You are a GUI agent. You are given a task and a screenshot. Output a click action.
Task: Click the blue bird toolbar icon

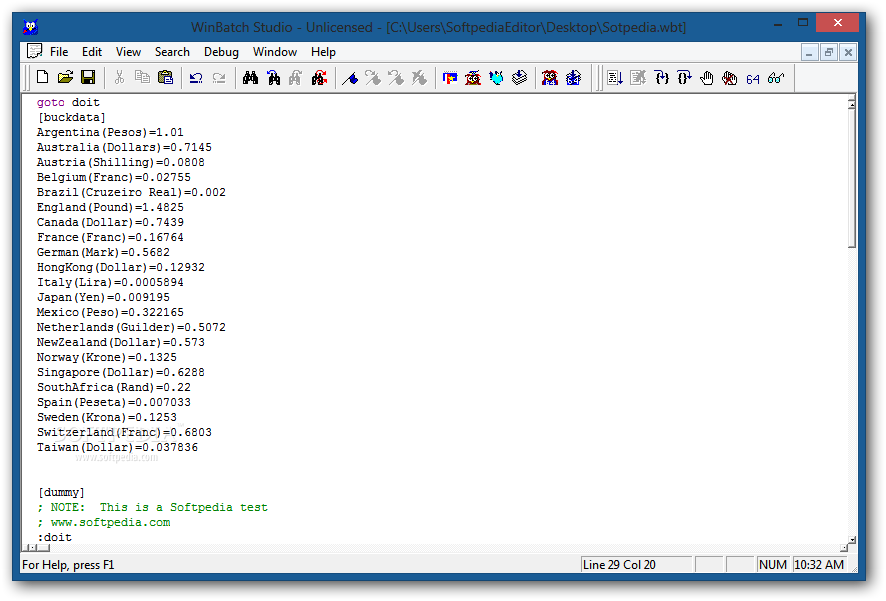(496, 77)
